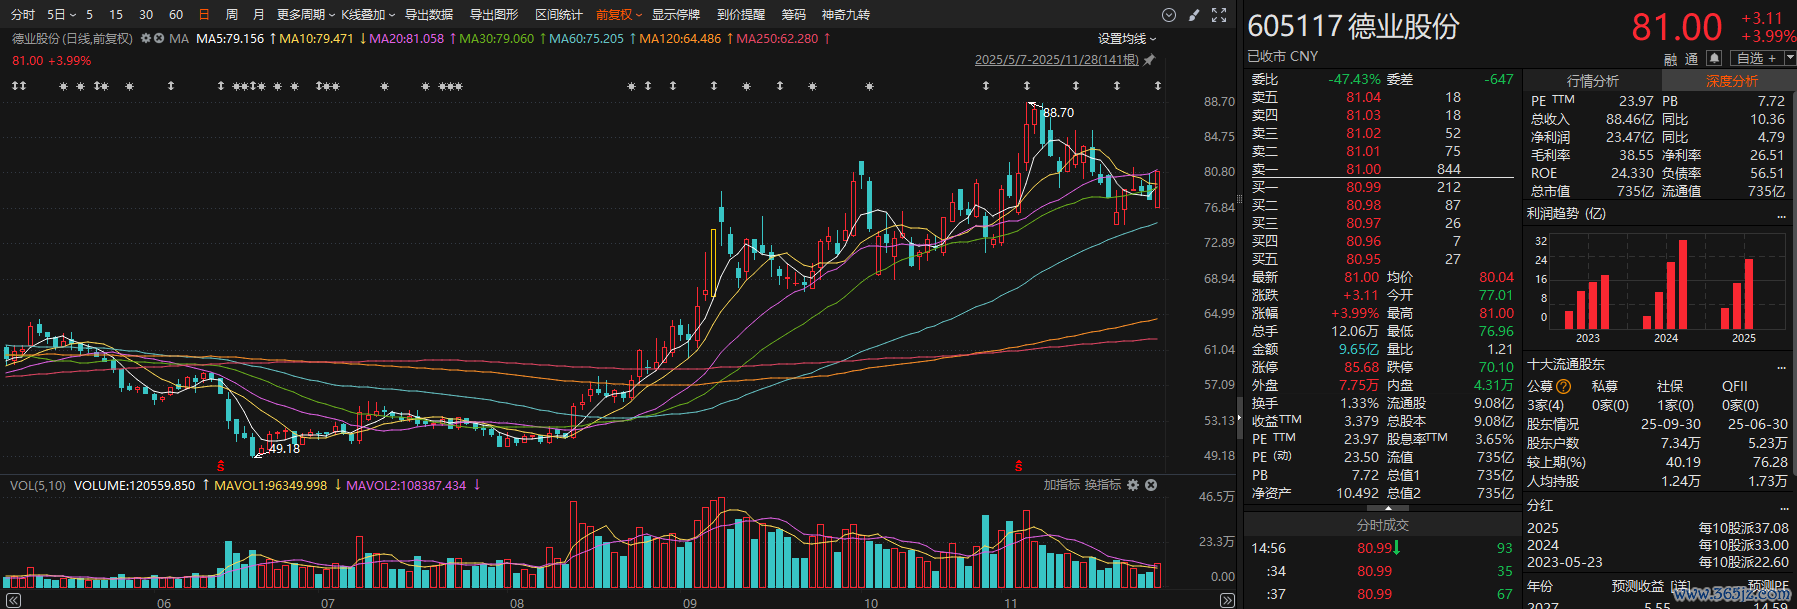Select 分时 intraday chart view
The image size is (1797, 609).
click(x=23, y=15)
